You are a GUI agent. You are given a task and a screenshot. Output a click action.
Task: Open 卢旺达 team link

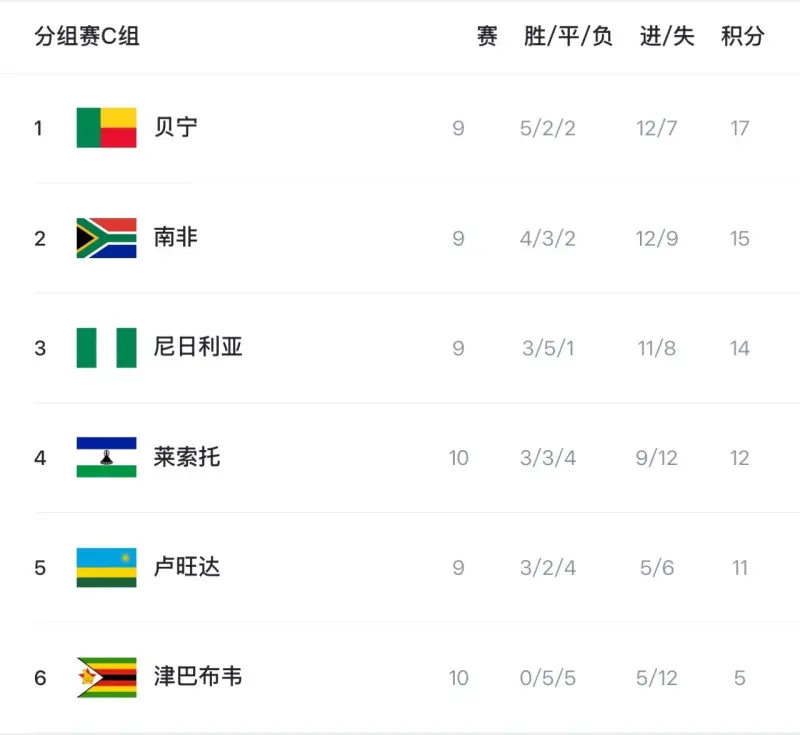click(187, 568)
